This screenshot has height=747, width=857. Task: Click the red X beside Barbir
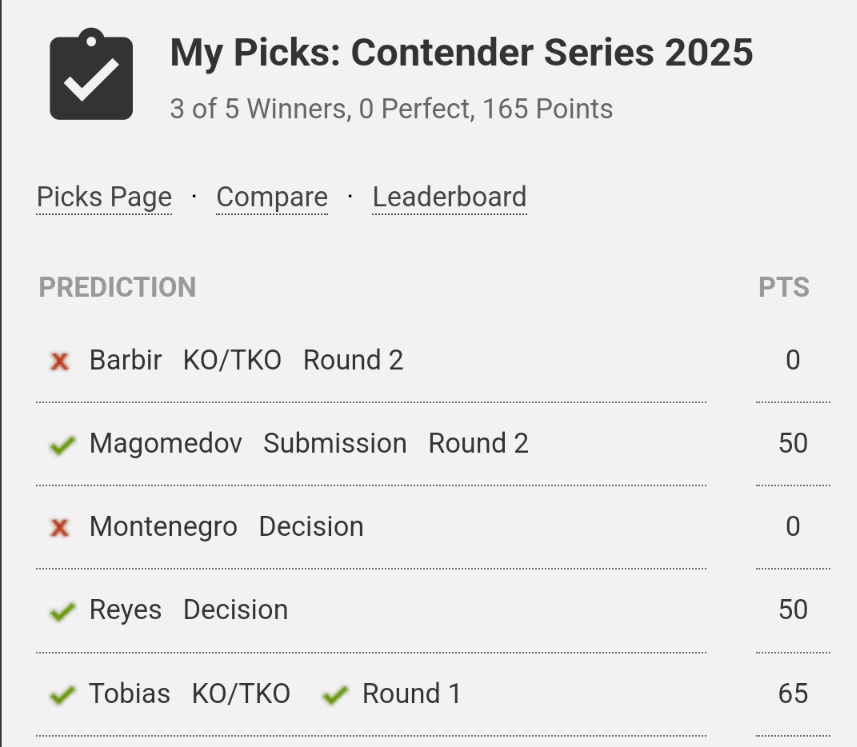(x=60, y=361)
